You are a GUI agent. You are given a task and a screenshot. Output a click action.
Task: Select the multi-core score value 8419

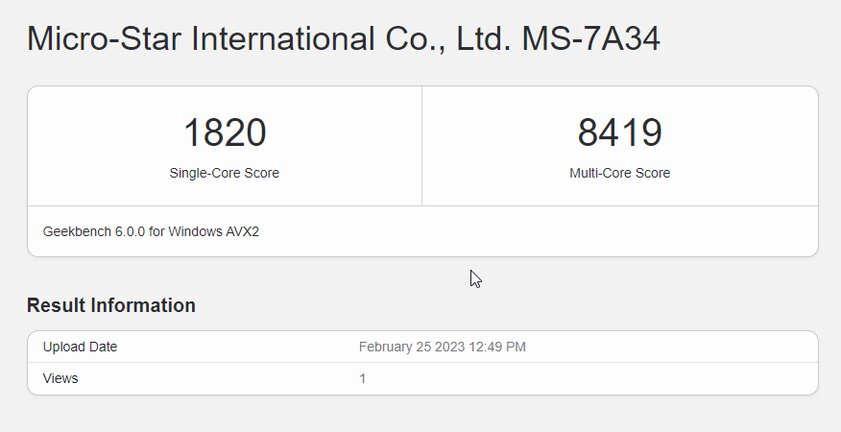click(x=619, y=133)
